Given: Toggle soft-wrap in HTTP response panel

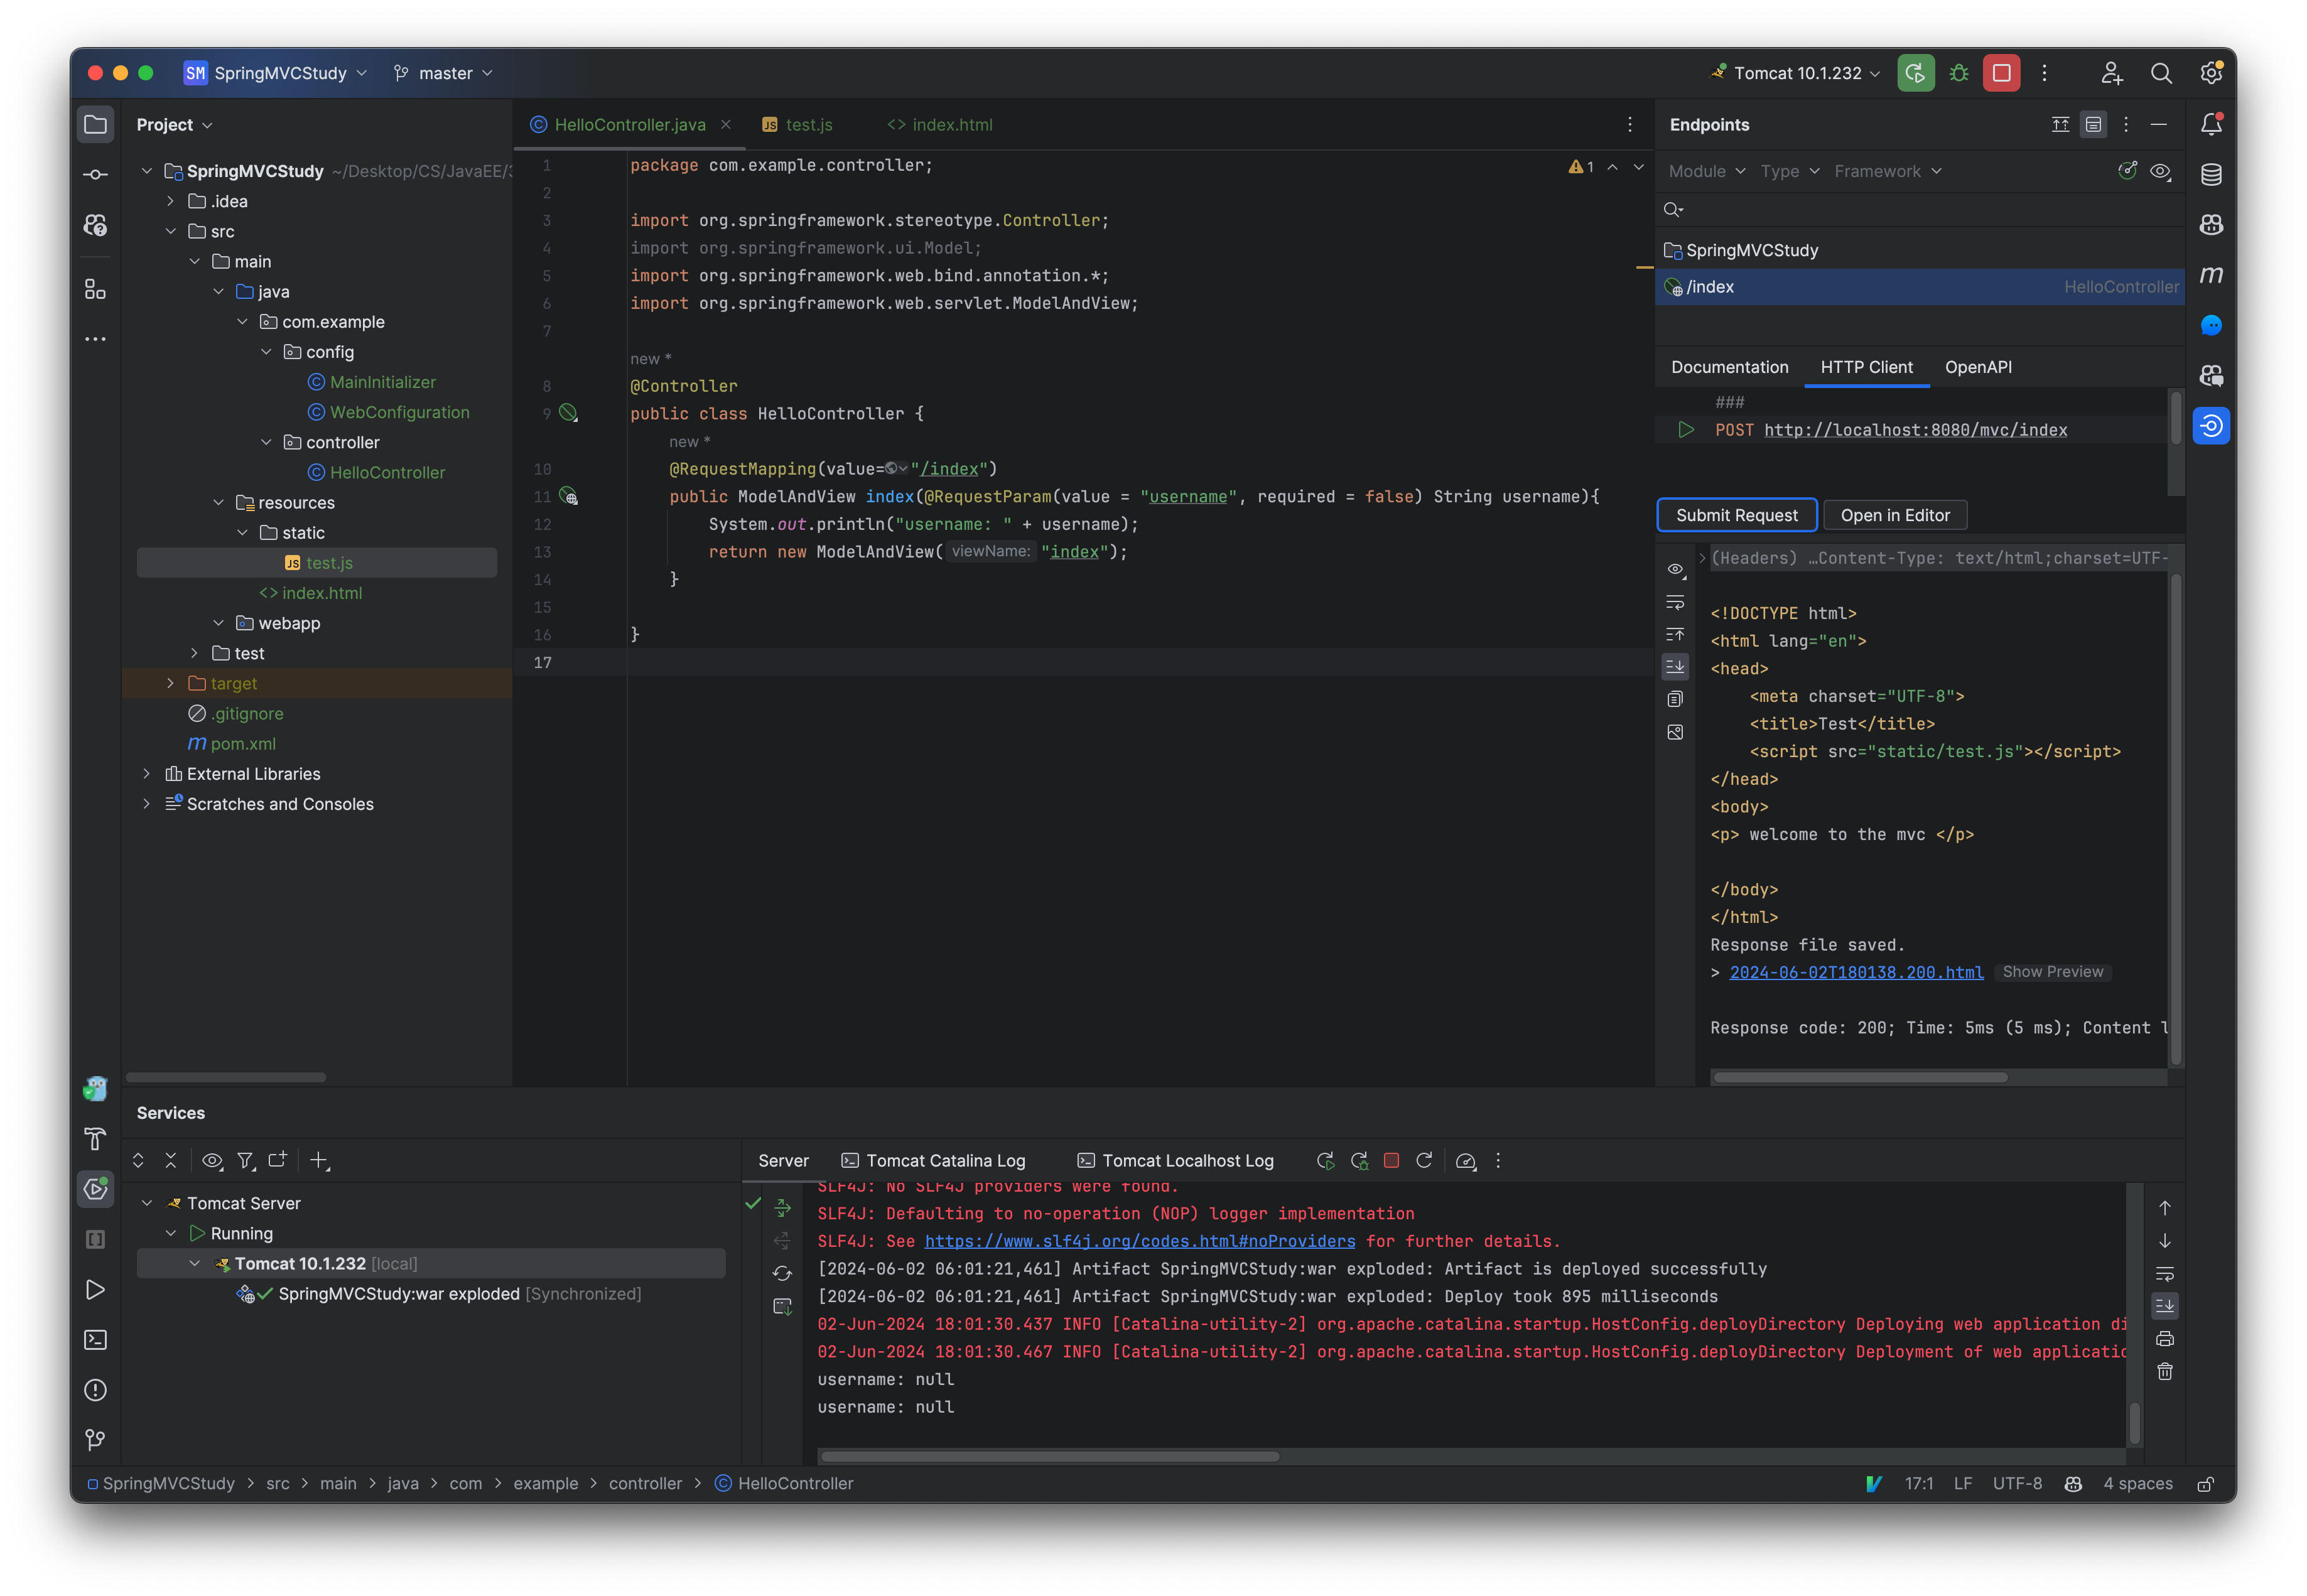Looking at the screenshot, I should [1675, 602].
